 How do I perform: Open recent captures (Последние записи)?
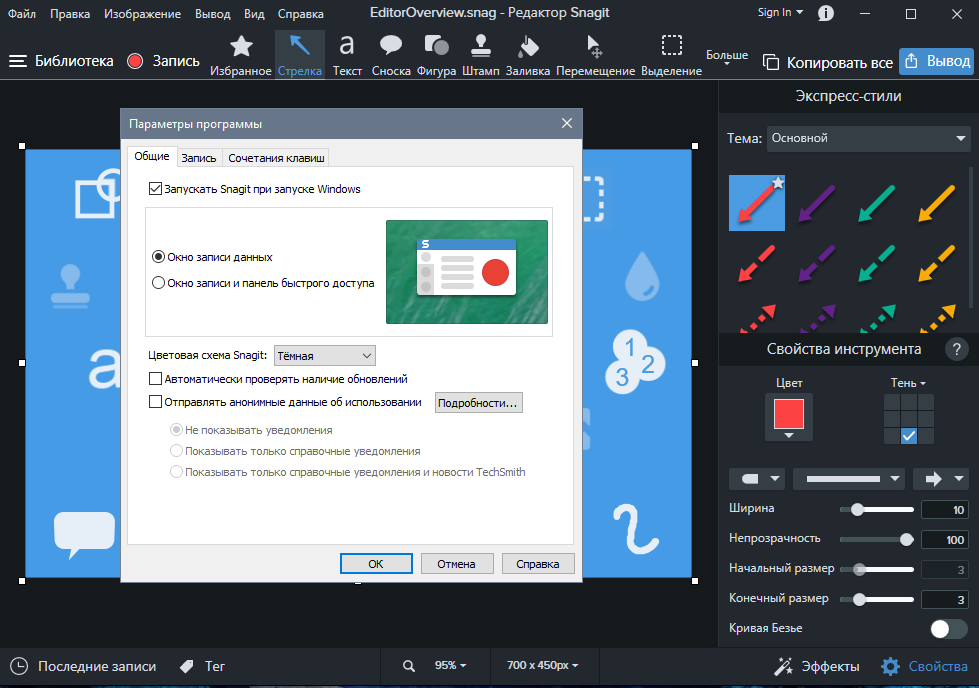click(84, 666)
